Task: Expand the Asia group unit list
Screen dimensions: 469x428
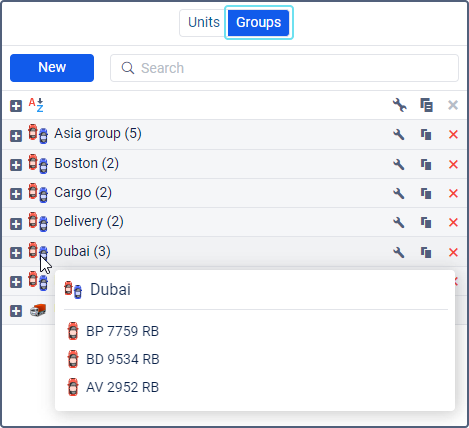Action: click(16, 136)
